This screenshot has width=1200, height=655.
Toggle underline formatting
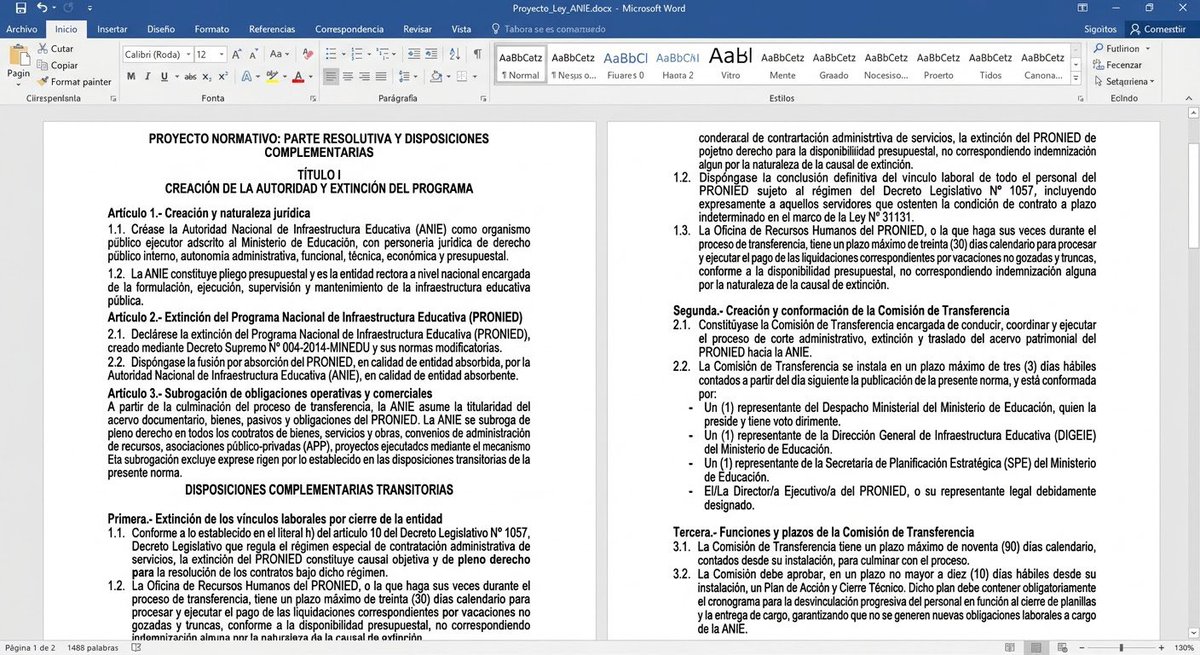164,77
